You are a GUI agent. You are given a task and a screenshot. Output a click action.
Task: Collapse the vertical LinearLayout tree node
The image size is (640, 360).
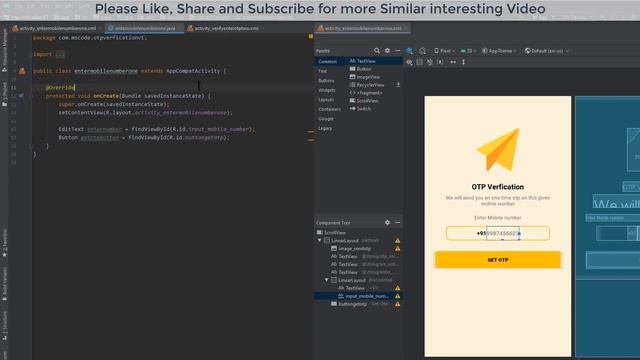320,240
